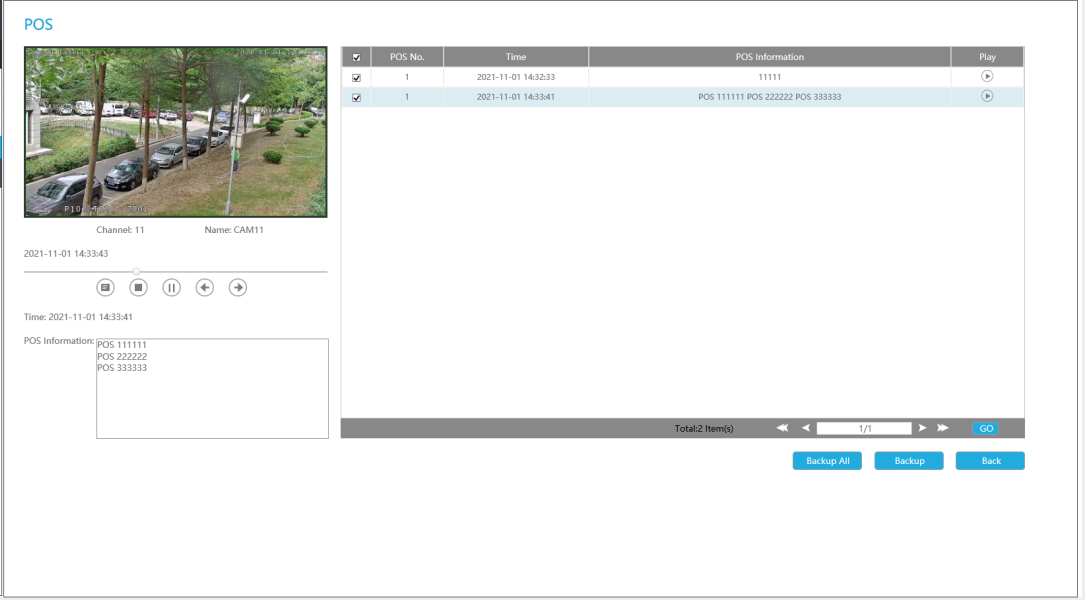Click the Total:2 Item(s) label
Screen dimensions: 1086x600
click(704, 429)
